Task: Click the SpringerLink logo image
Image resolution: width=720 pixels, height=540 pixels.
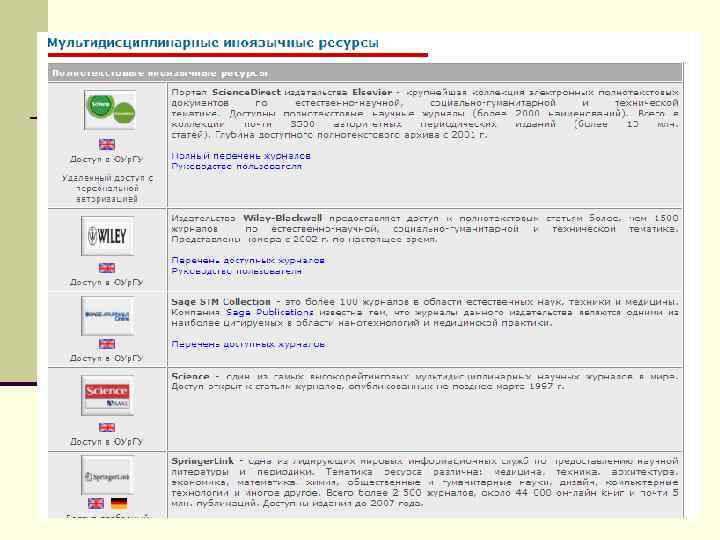Action: [107, 476]
